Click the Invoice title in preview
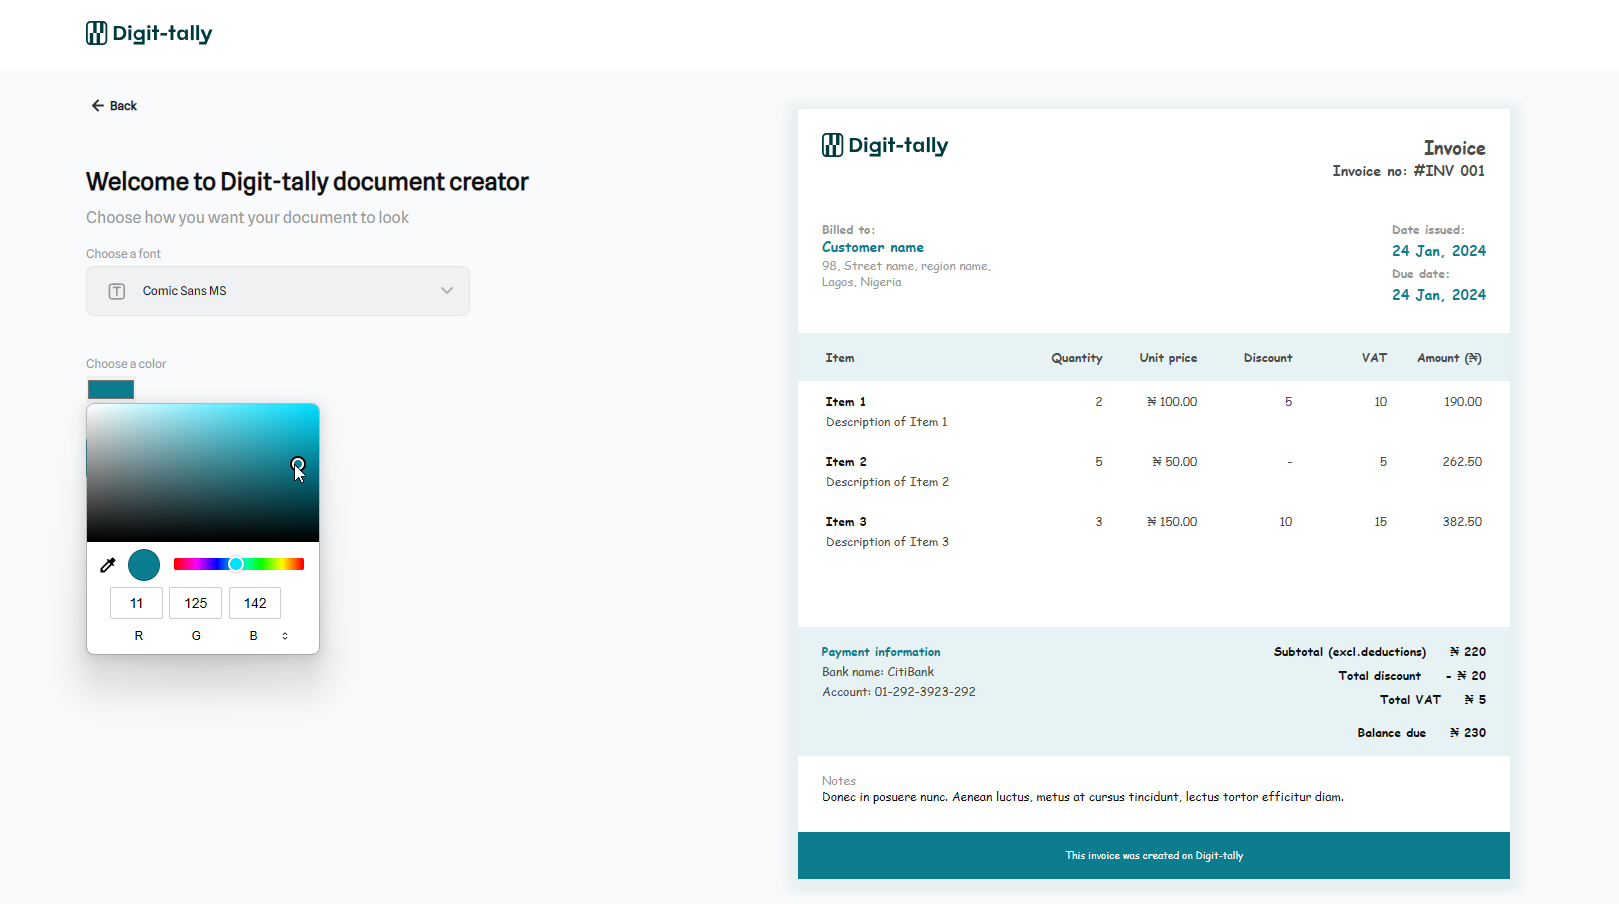This screenshot has height=904, width=1619. (x=1454, y=148)
